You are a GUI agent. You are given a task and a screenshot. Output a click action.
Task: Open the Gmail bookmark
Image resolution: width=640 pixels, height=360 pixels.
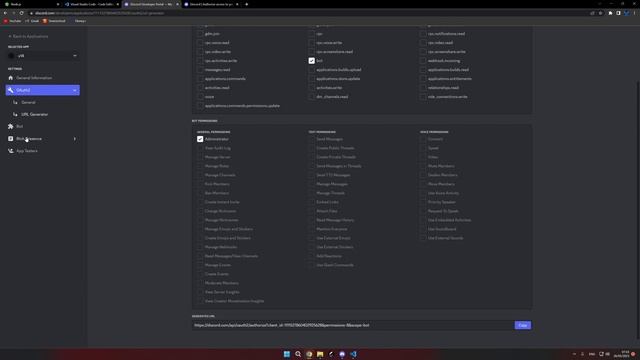click(x=32, y=21)
